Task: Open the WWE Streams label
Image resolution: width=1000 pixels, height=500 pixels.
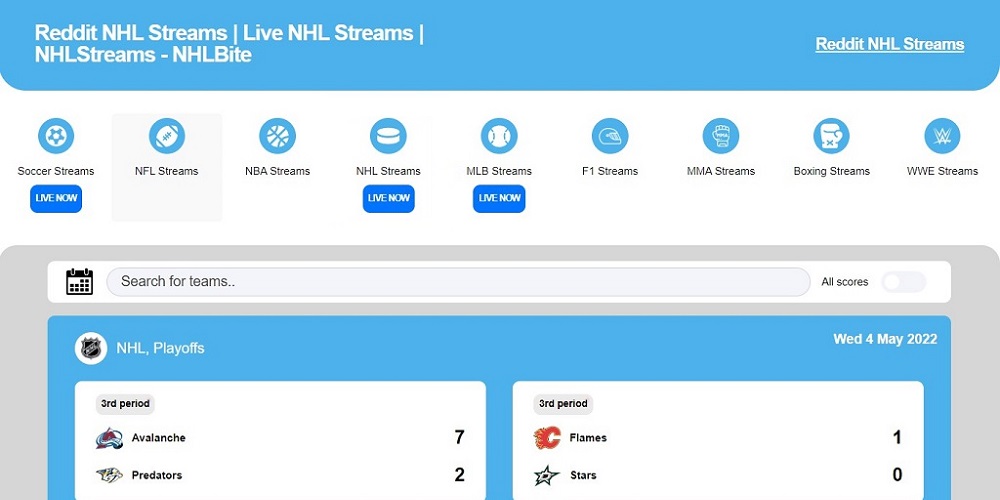Action: [x=943, y=171]
